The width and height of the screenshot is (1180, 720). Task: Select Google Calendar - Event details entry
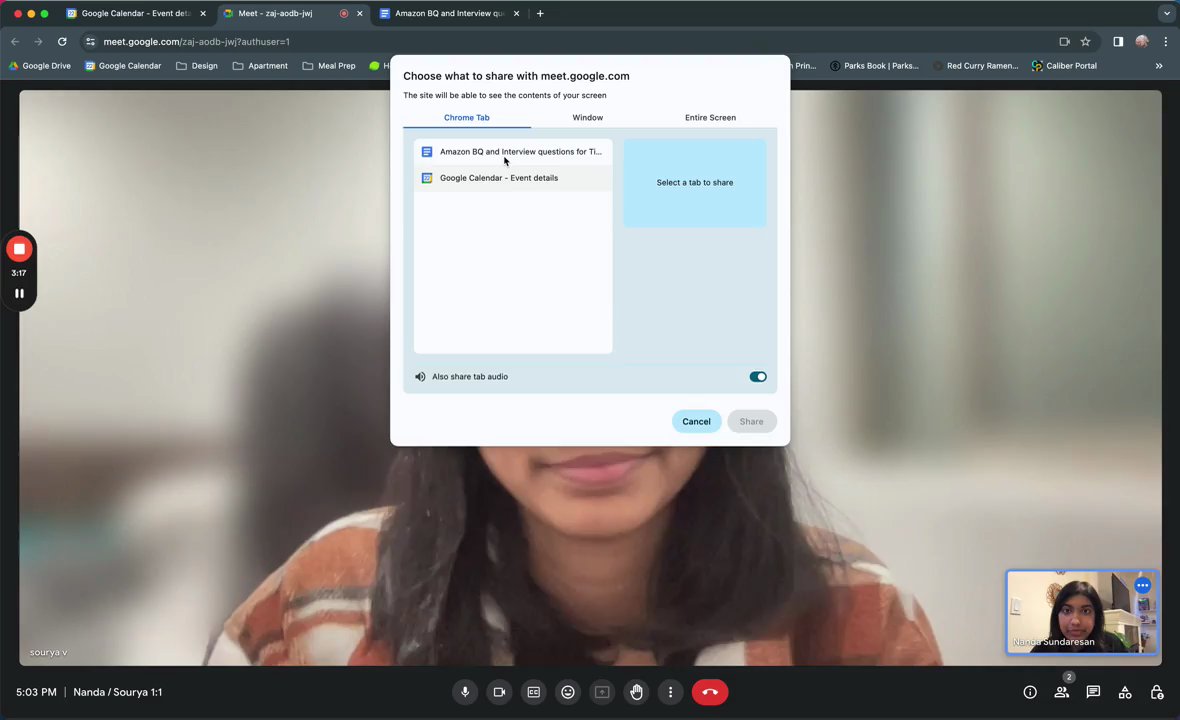tap(513, 178)
